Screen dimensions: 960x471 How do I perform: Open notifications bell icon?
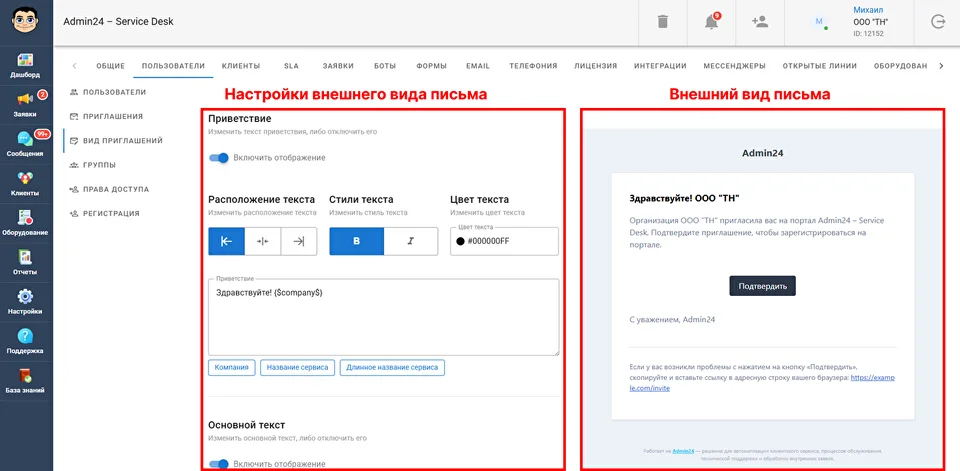[x=712, y=21]
